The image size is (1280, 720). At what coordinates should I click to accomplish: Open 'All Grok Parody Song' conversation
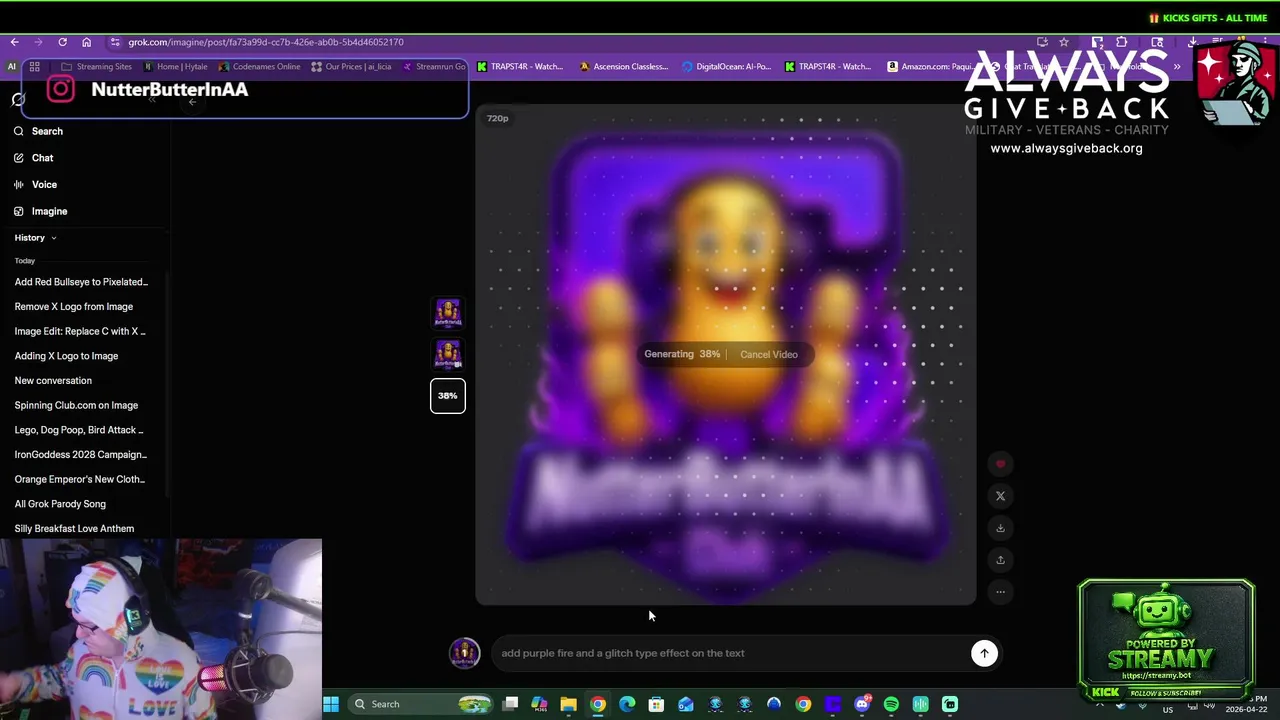point(60,504)
